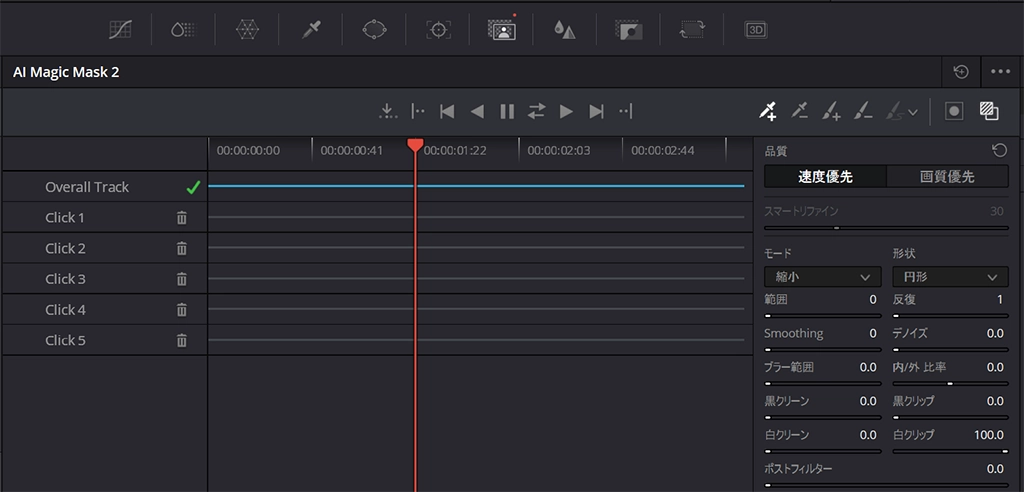Open the Color Warper palette
This screenshot has width=1024, height=492.
tap(247, 30)
